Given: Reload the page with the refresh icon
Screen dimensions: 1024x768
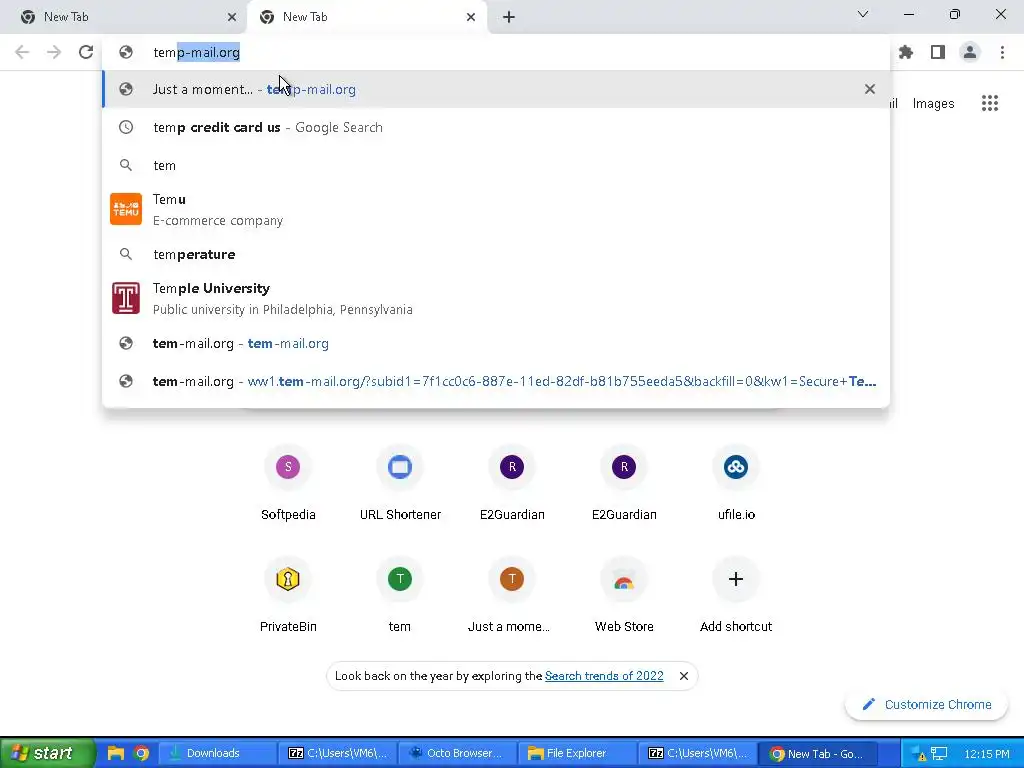Looking at the screenshot, I should (x=86, y=52).
